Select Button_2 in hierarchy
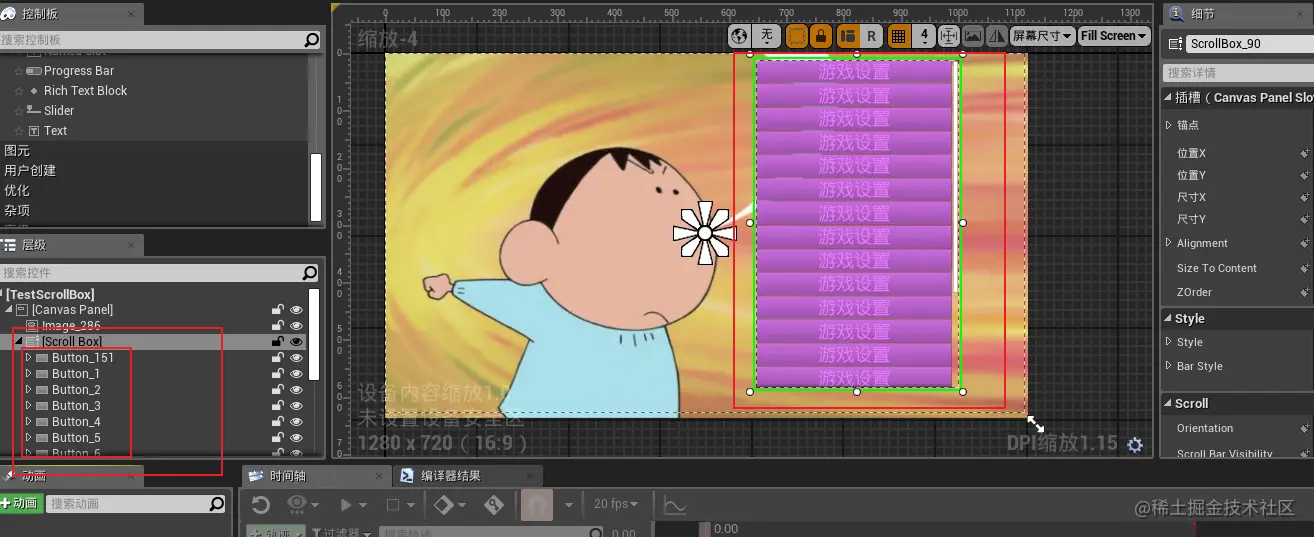 [76, 390]
